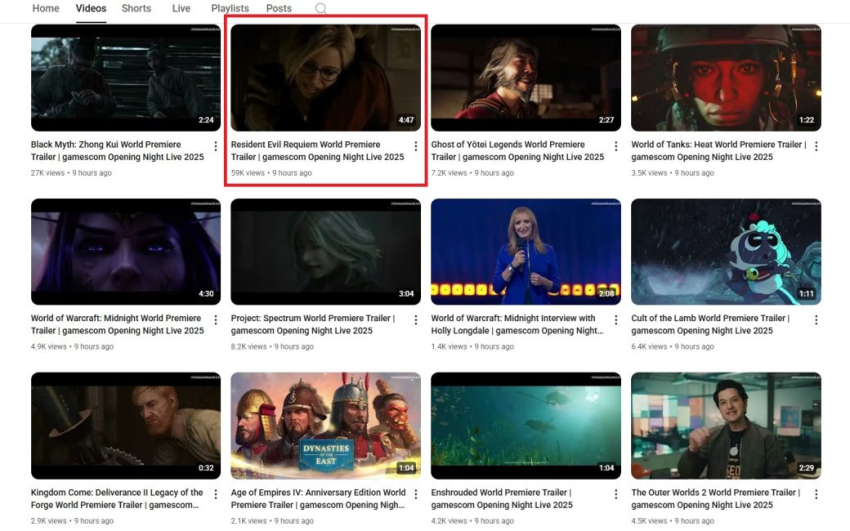Play the Ghost of Yōtei Legends thumbnail
The width and height of the screenshot is (850, 531).
pyautogui.click(x=525, y=78)
